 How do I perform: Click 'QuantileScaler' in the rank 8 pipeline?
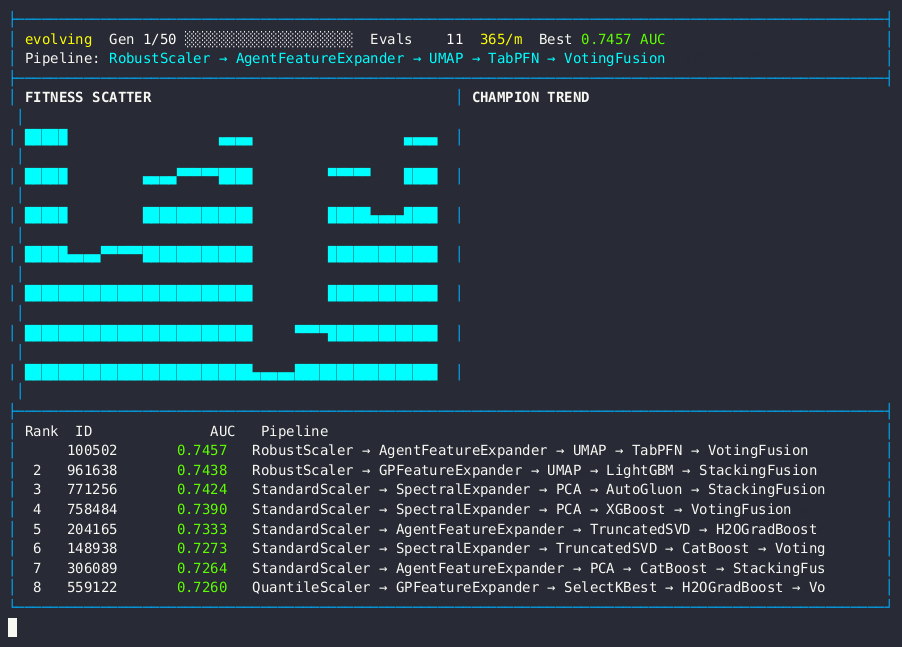pos(311,588)
